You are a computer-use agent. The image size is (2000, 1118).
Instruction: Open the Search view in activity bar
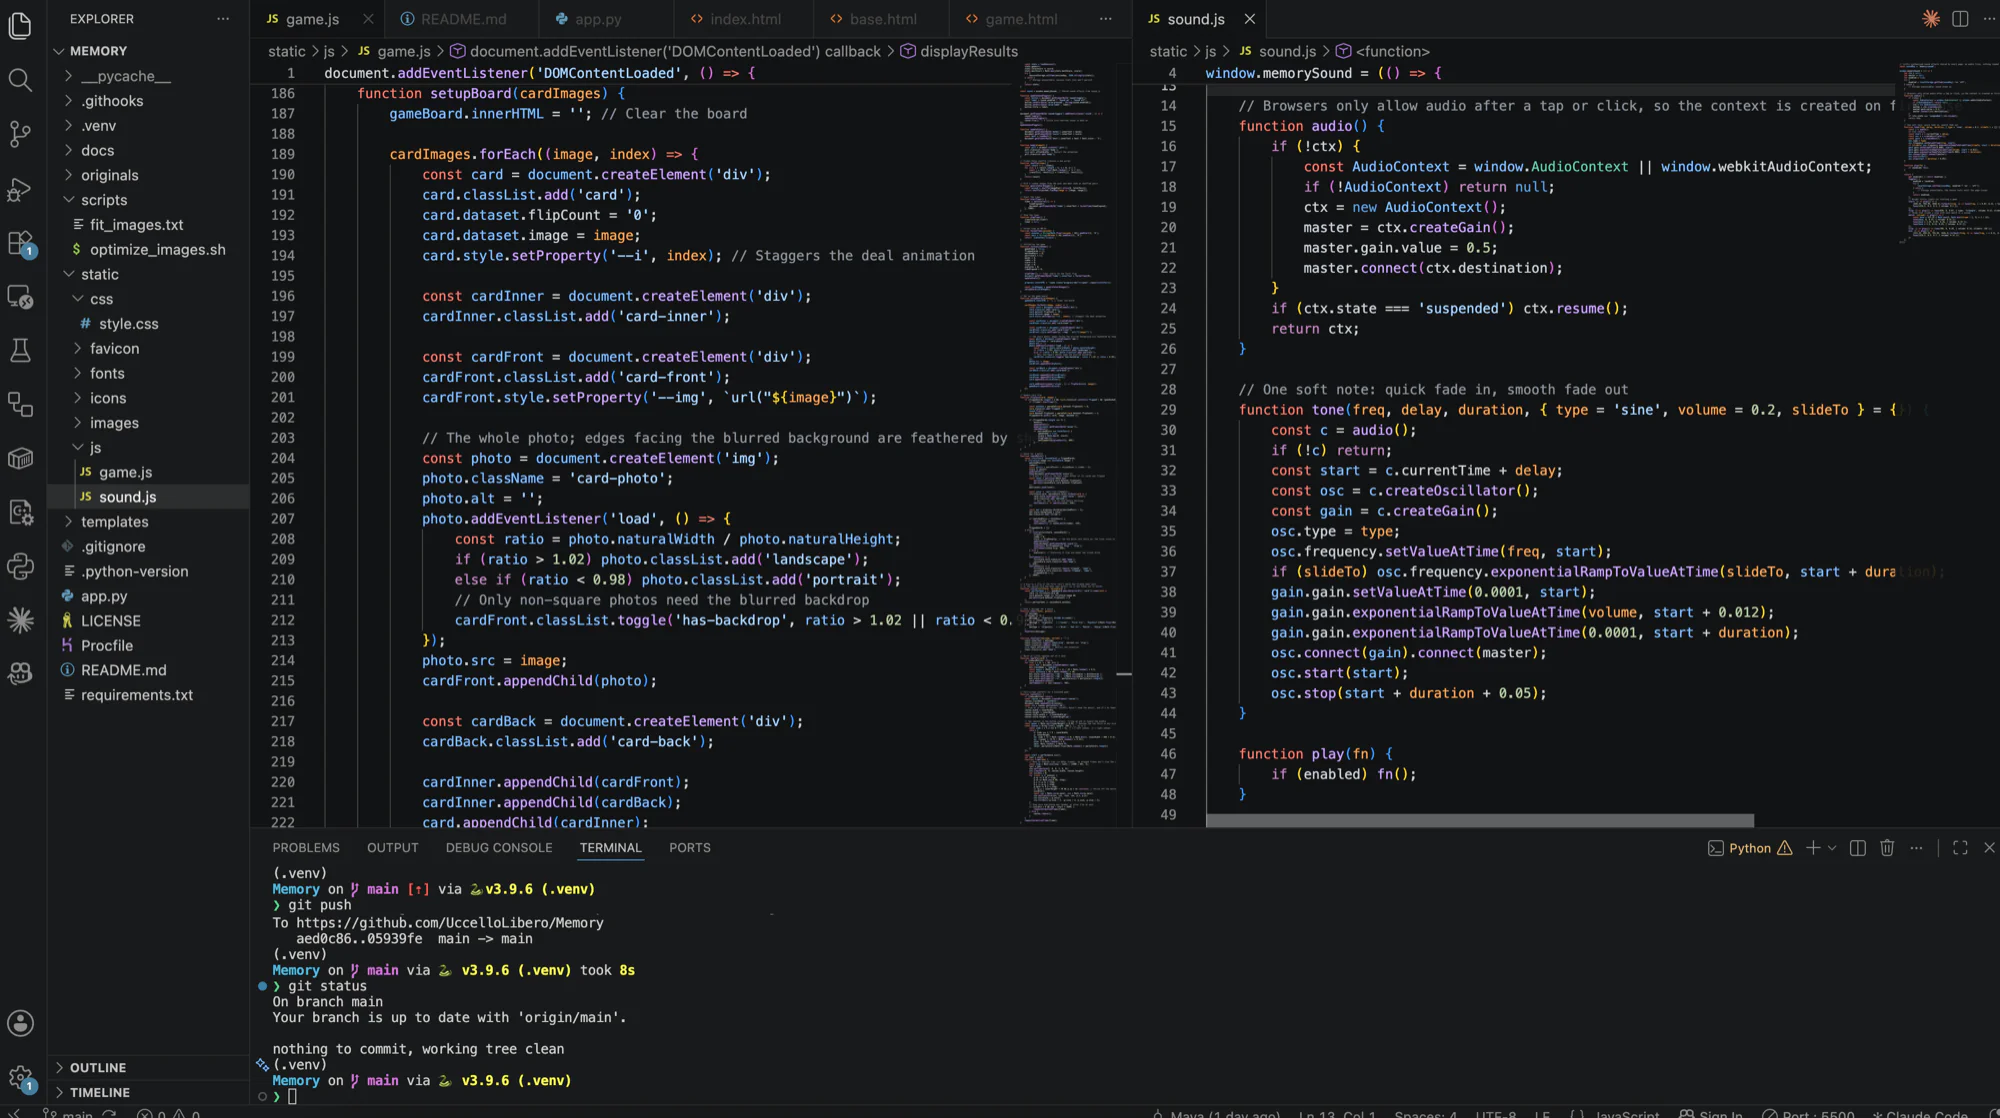pyautogui.click(x=20, y=79)
